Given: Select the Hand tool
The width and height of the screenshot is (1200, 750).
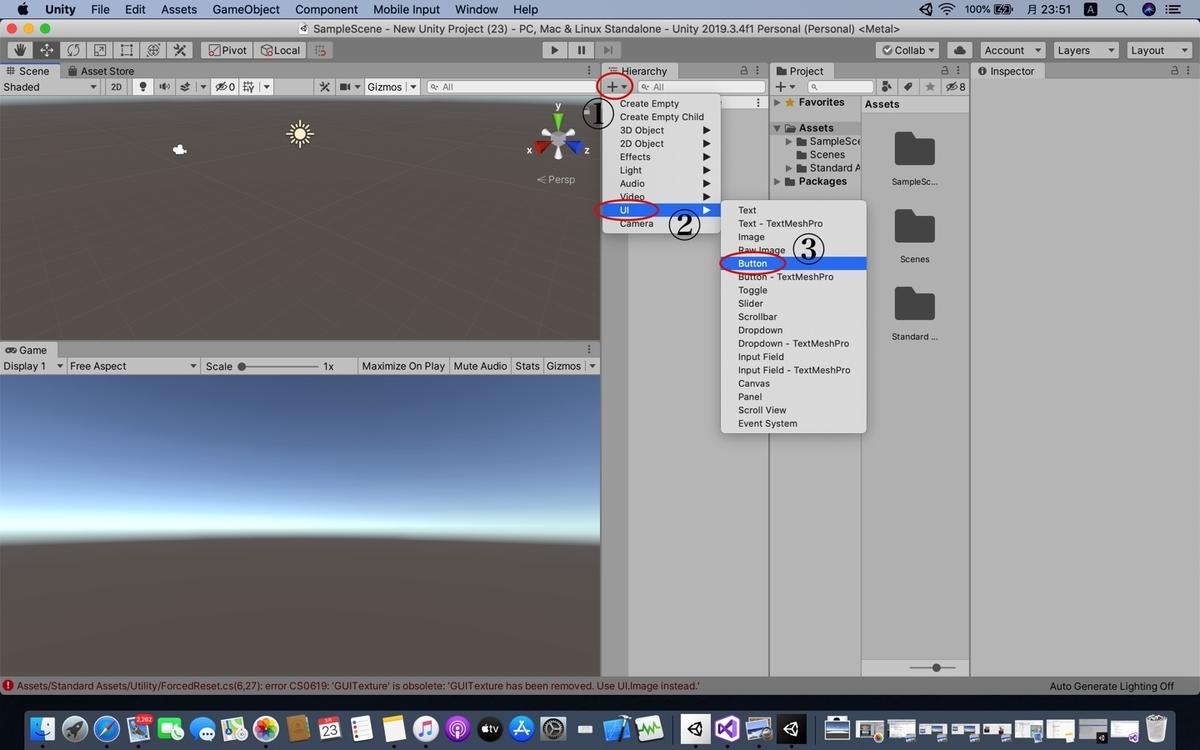Looking at the screenshot, I should click(x=19, y=50).
